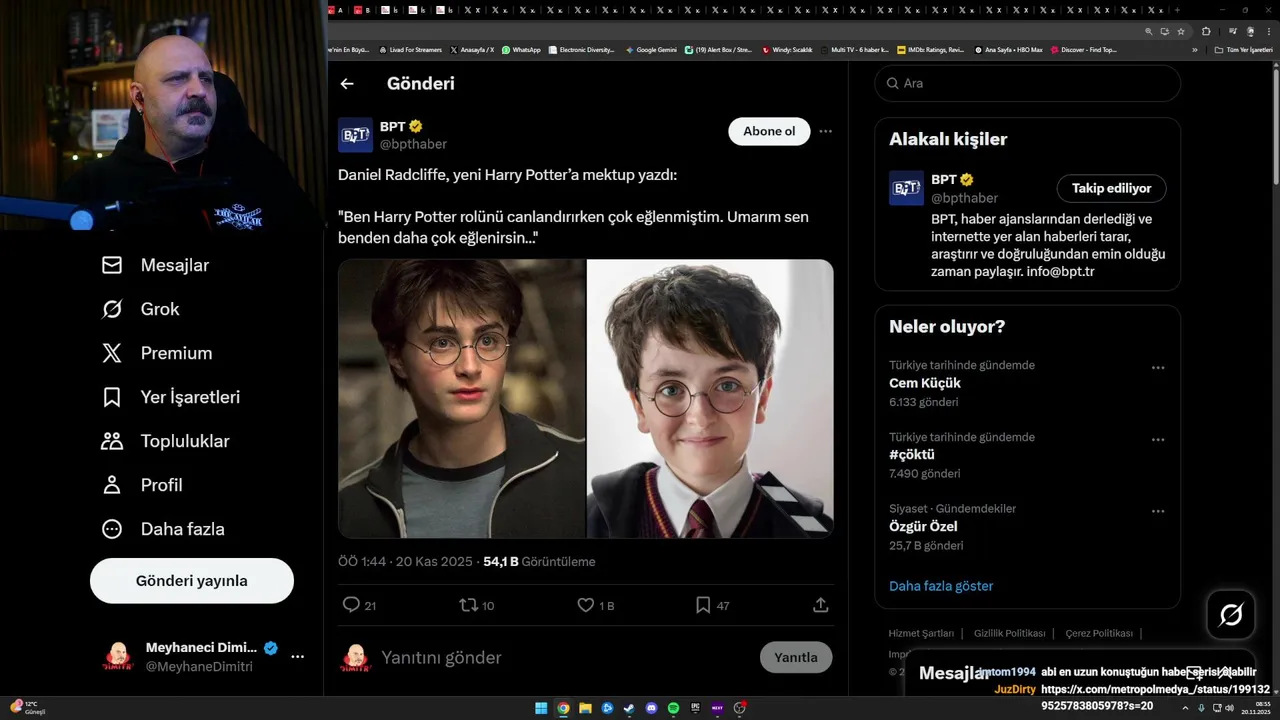1280x720 pixels.
Task: Open Daha fazla in the sidebar
Action: [x=162, y=529]
